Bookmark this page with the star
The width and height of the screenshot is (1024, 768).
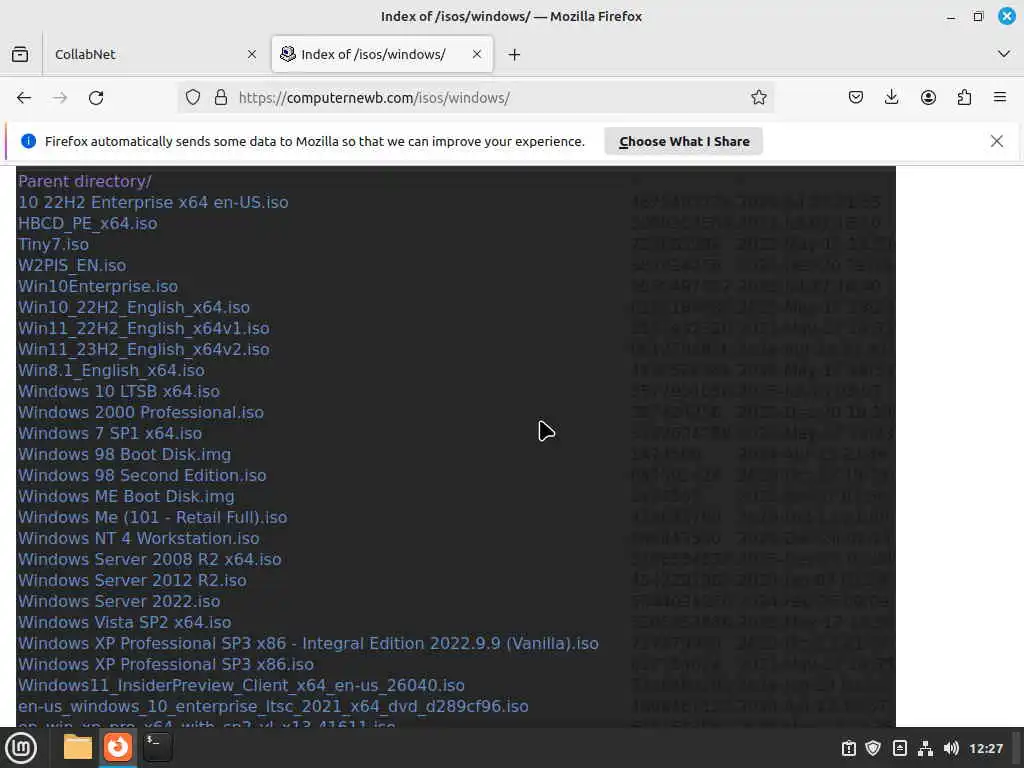[x=758, y=97]
